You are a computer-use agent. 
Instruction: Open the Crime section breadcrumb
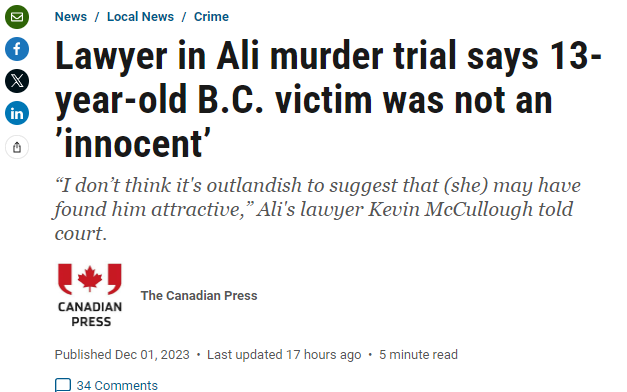211,17
